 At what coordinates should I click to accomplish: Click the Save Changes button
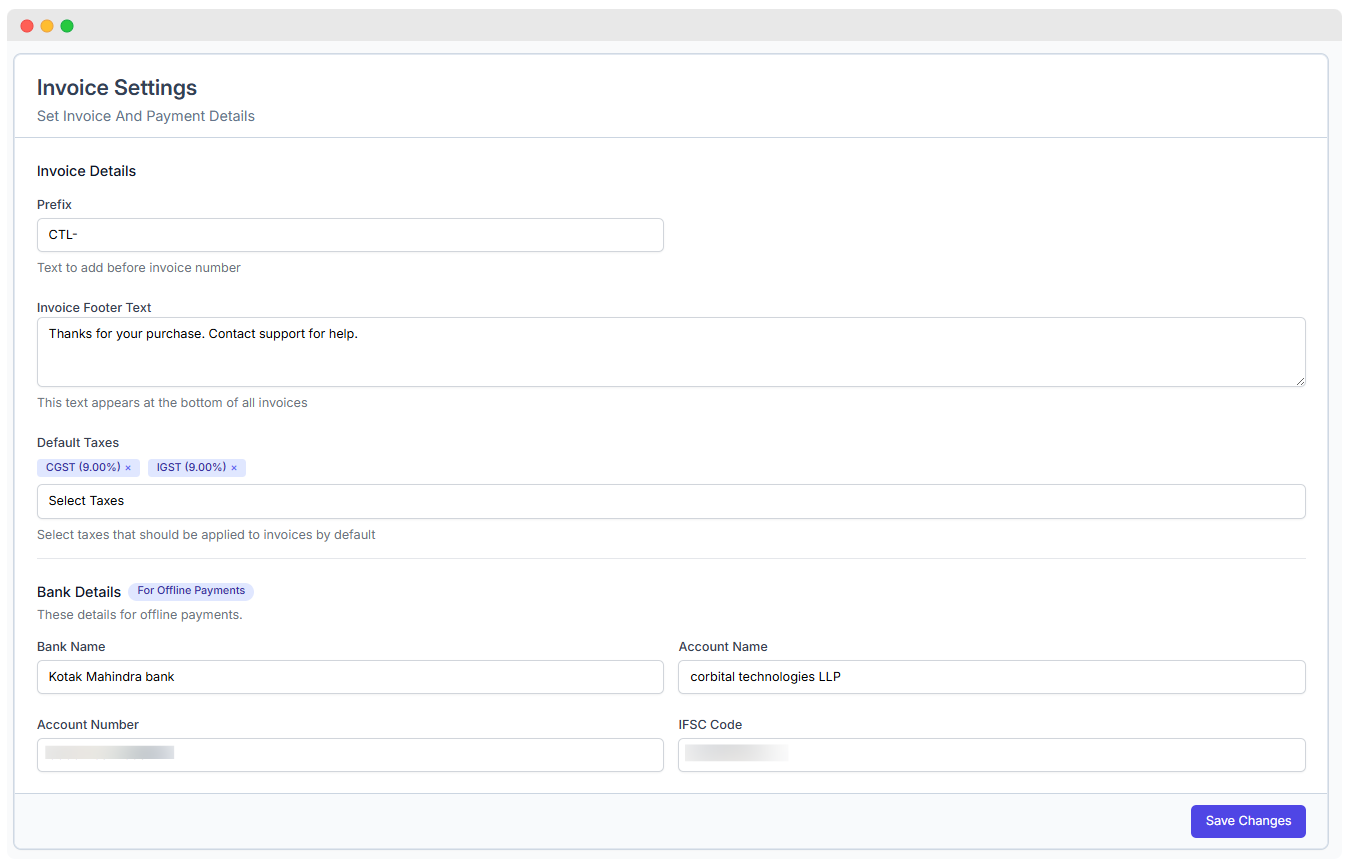pos(1248,821)
